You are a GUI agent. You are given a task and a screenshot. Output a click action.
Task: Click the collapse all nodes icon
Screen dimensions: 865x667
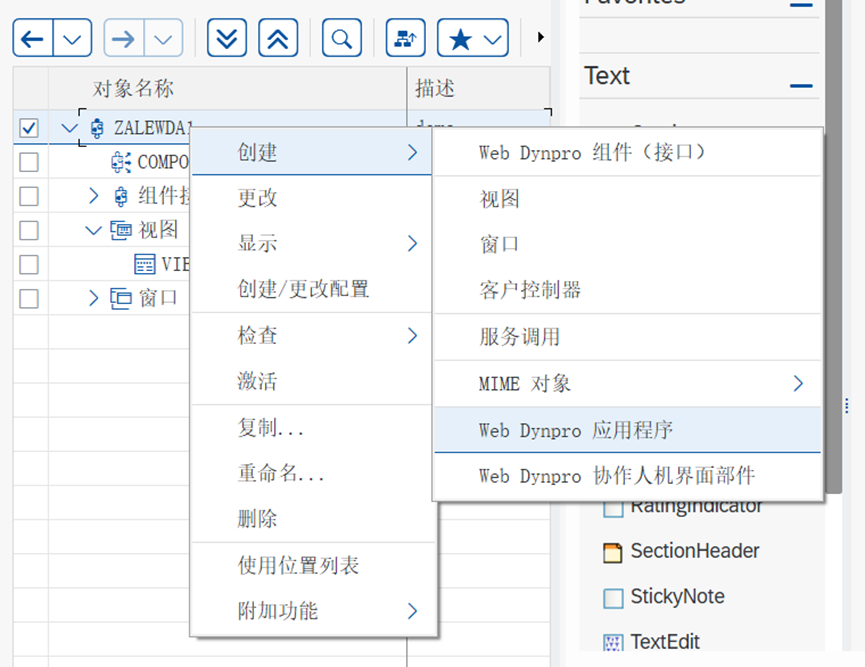(x=278, y=38)
